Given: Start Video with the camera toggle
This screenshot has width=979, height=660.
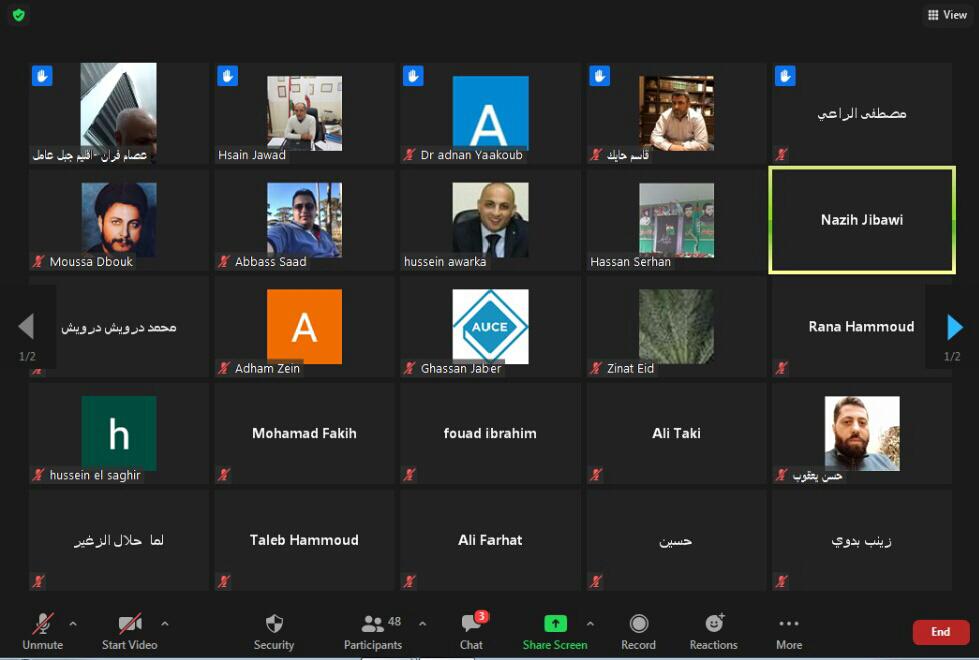Looking at the screenshot, I should (130, 630).
